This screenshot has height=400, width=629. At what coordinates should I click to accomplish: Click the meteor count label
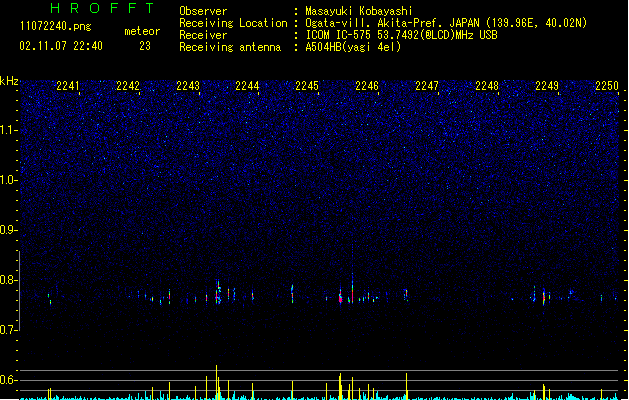pyautogui.click(x=142, y=31)
